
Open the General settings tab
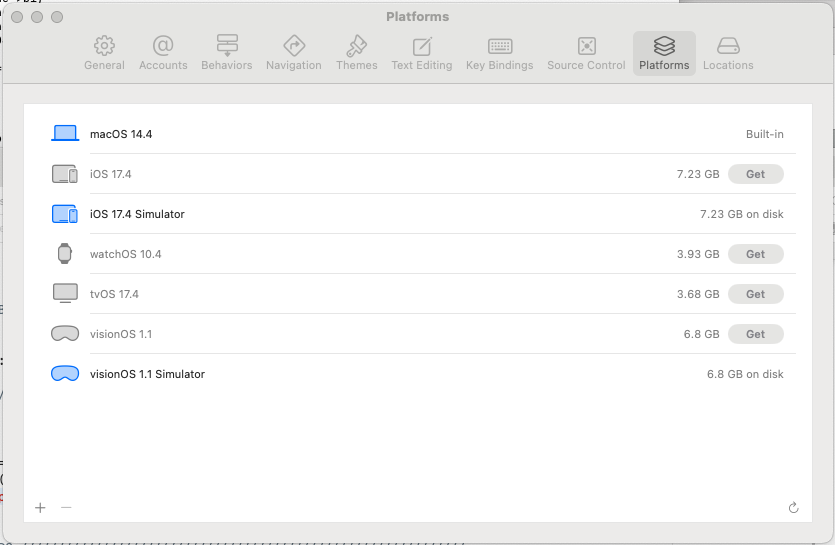[104, 53]
